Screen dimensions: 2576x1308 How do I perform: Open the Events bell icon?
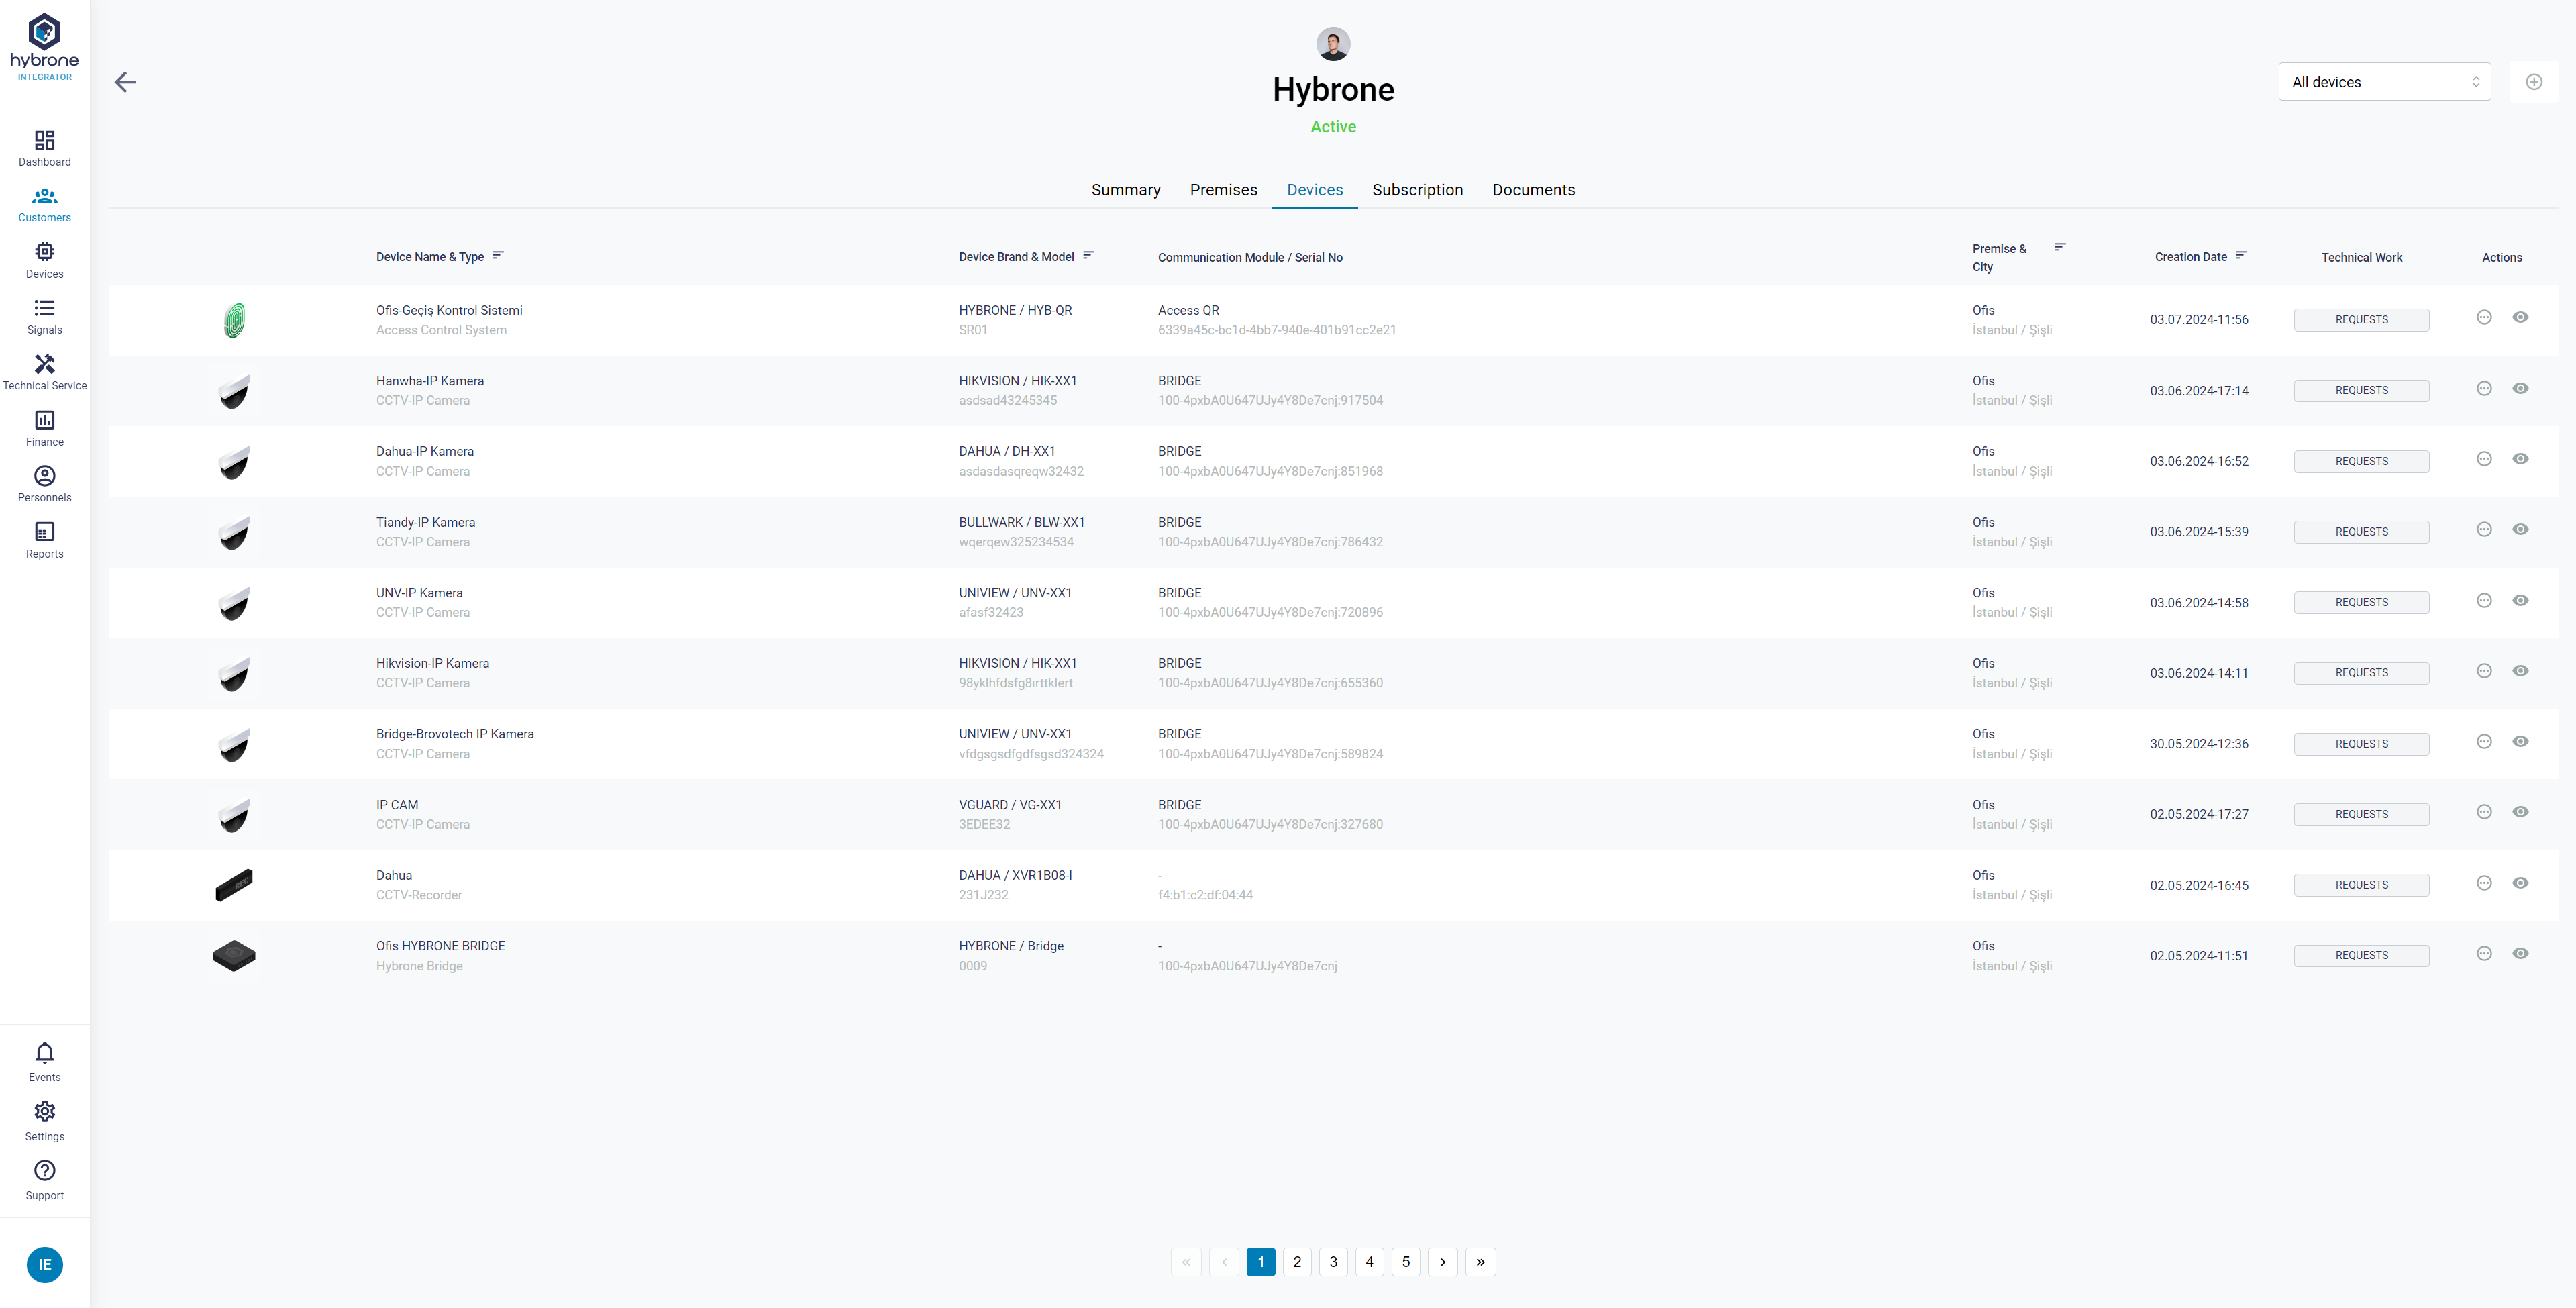(x=44, y=1053)
